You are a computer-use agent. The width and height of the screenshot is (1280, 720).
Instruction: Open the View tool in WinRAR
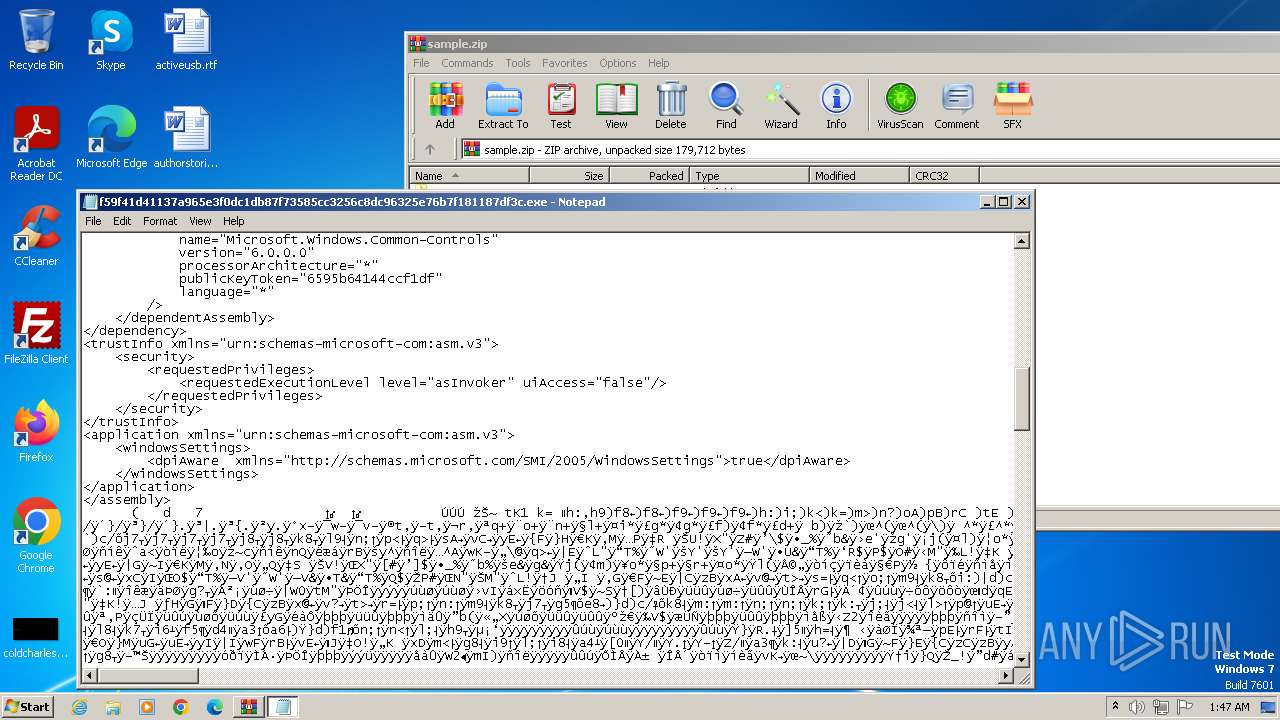616,106
